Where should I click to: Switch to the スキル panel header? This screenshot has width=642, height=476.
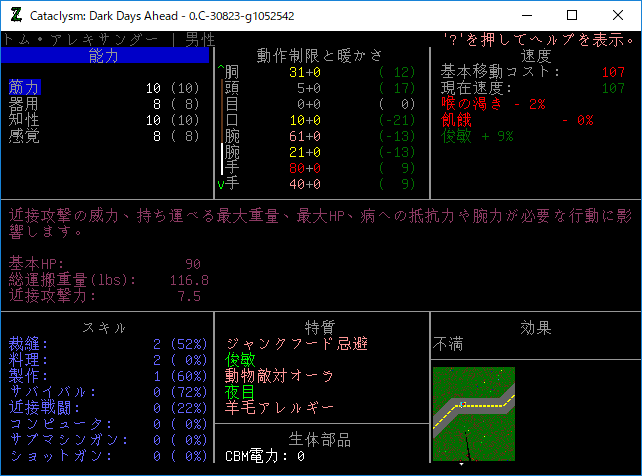[x=105, y=328]
